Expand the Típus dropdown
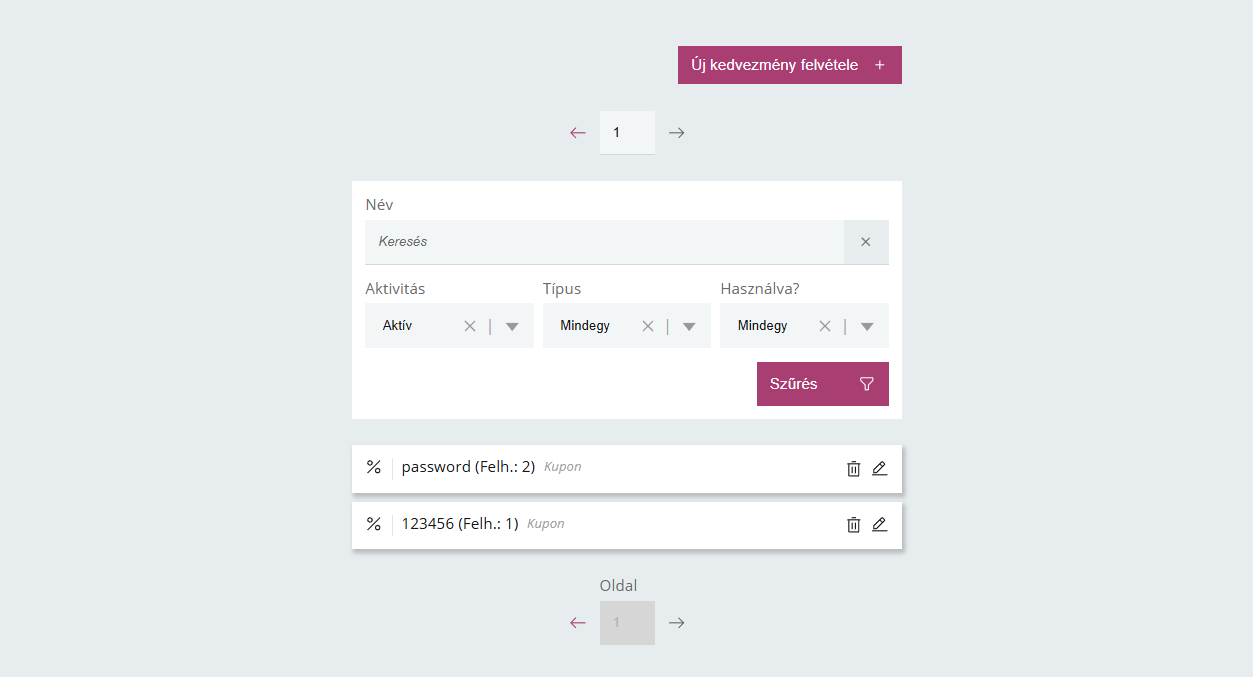 689,326
